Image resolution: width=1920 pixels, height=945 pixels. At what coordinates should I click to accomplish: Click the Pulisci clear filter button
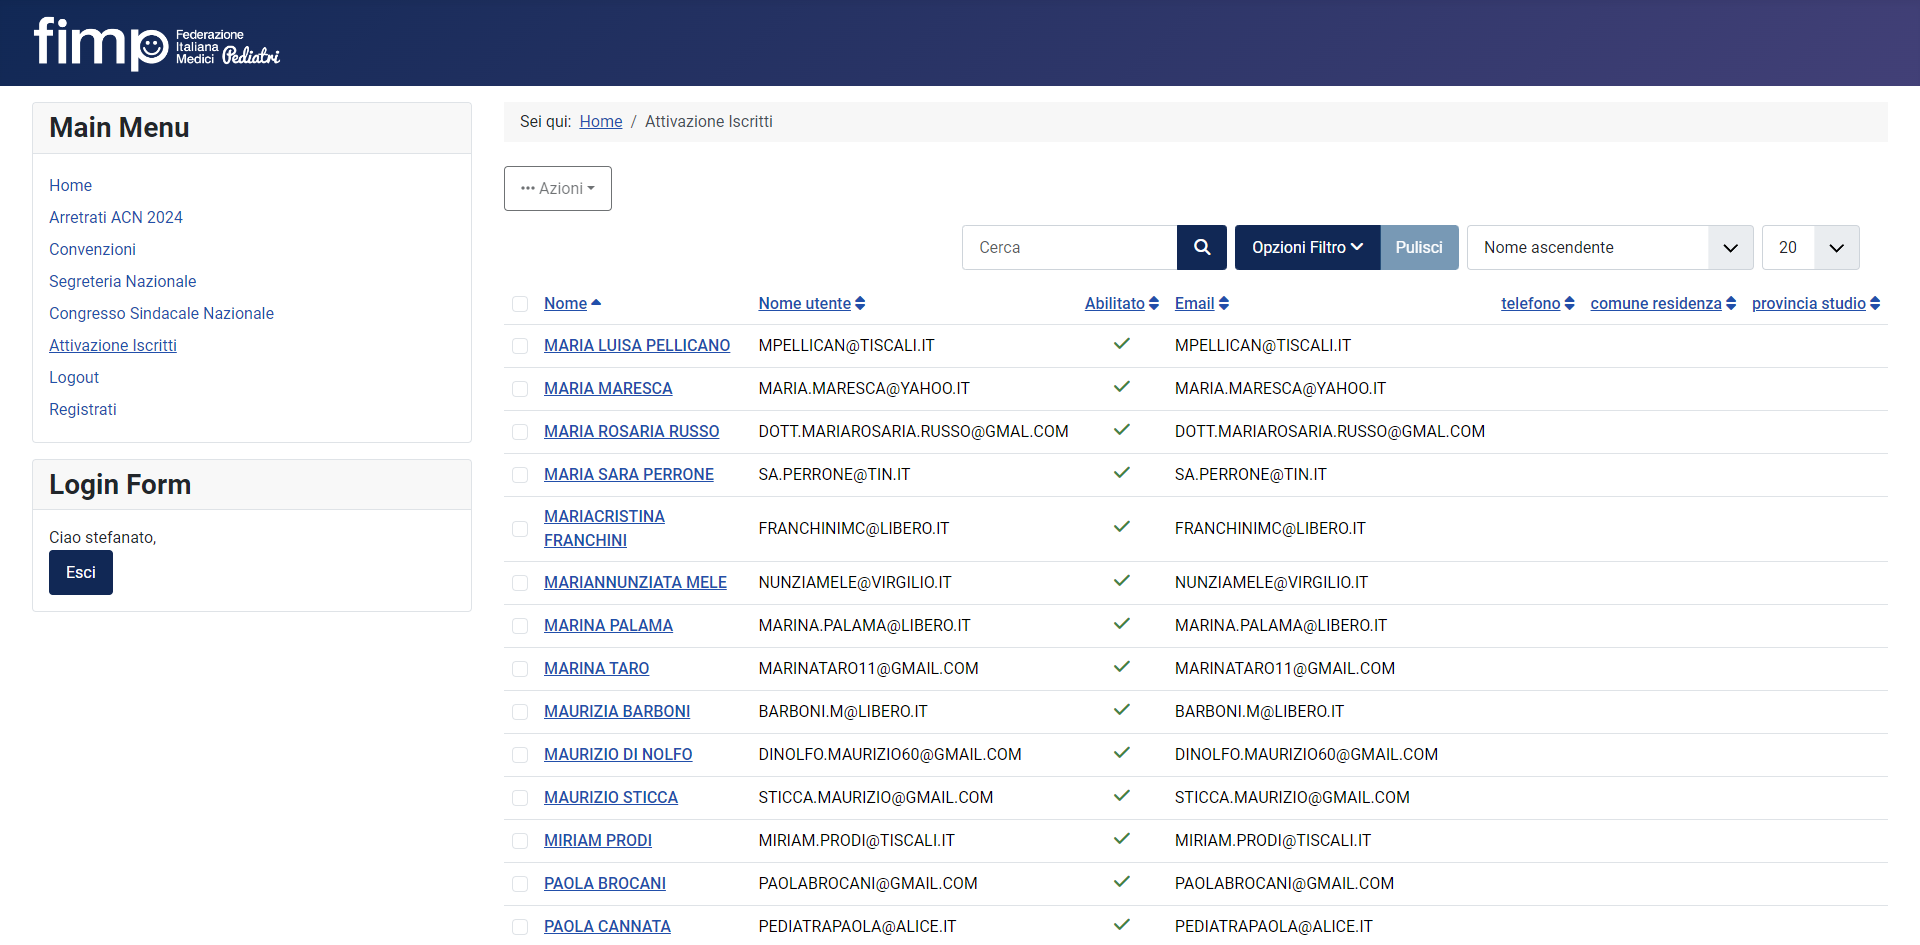(1418, 247)
